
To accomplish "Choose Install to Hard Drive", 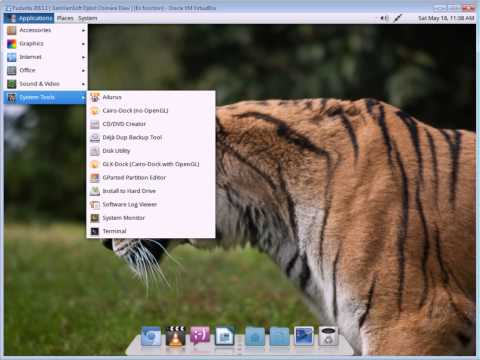I will click(x=151, y=191).
